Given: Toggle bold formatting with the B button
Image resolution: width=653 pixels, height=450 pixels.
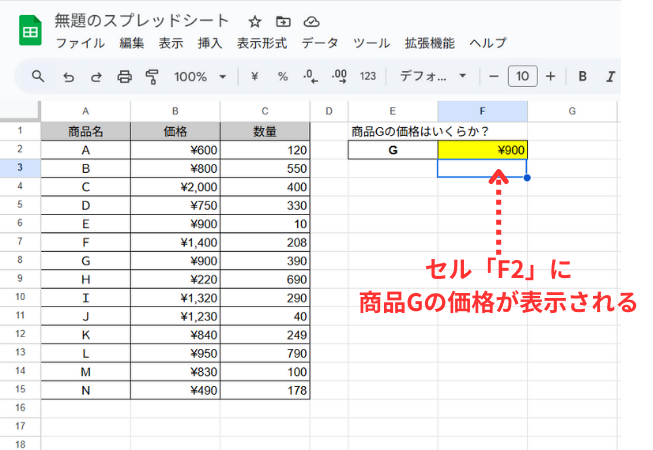Looking at the screenshot, I should click(x=581, y=76).
